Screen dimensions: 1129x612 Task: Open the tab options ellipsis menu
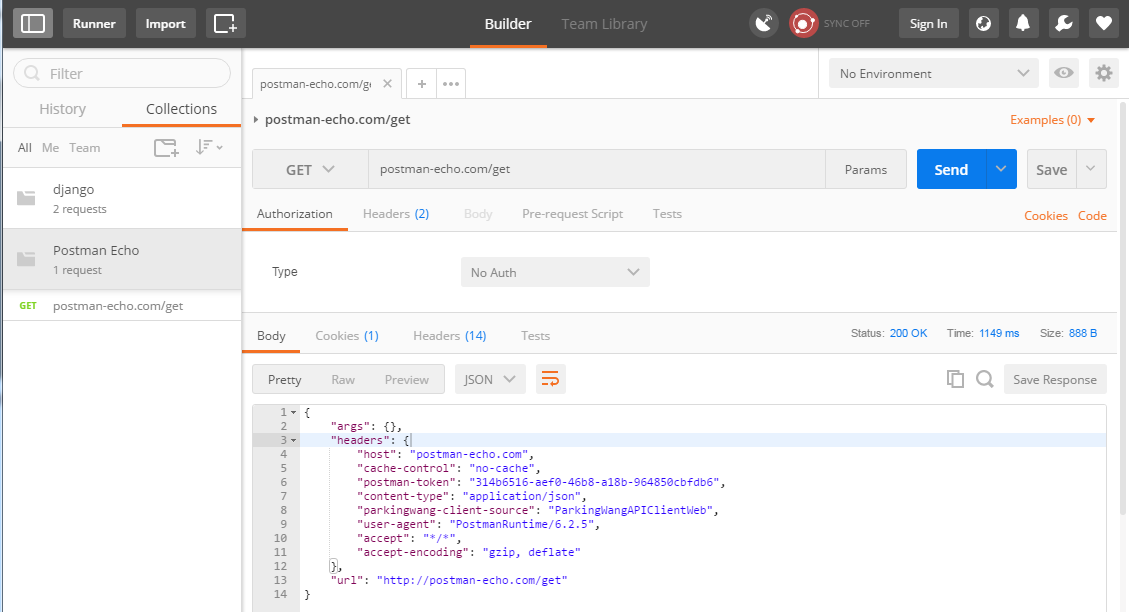(x=451, y=84)
